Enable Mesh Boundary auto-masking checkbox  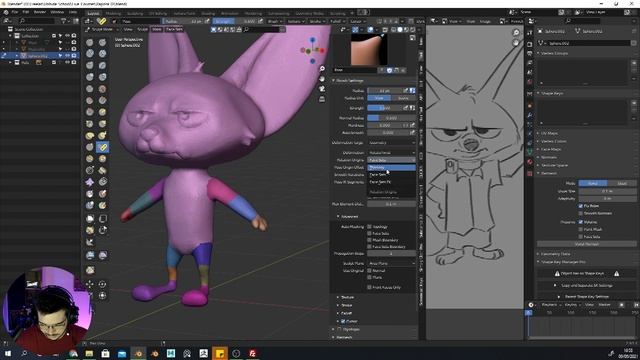369,240
